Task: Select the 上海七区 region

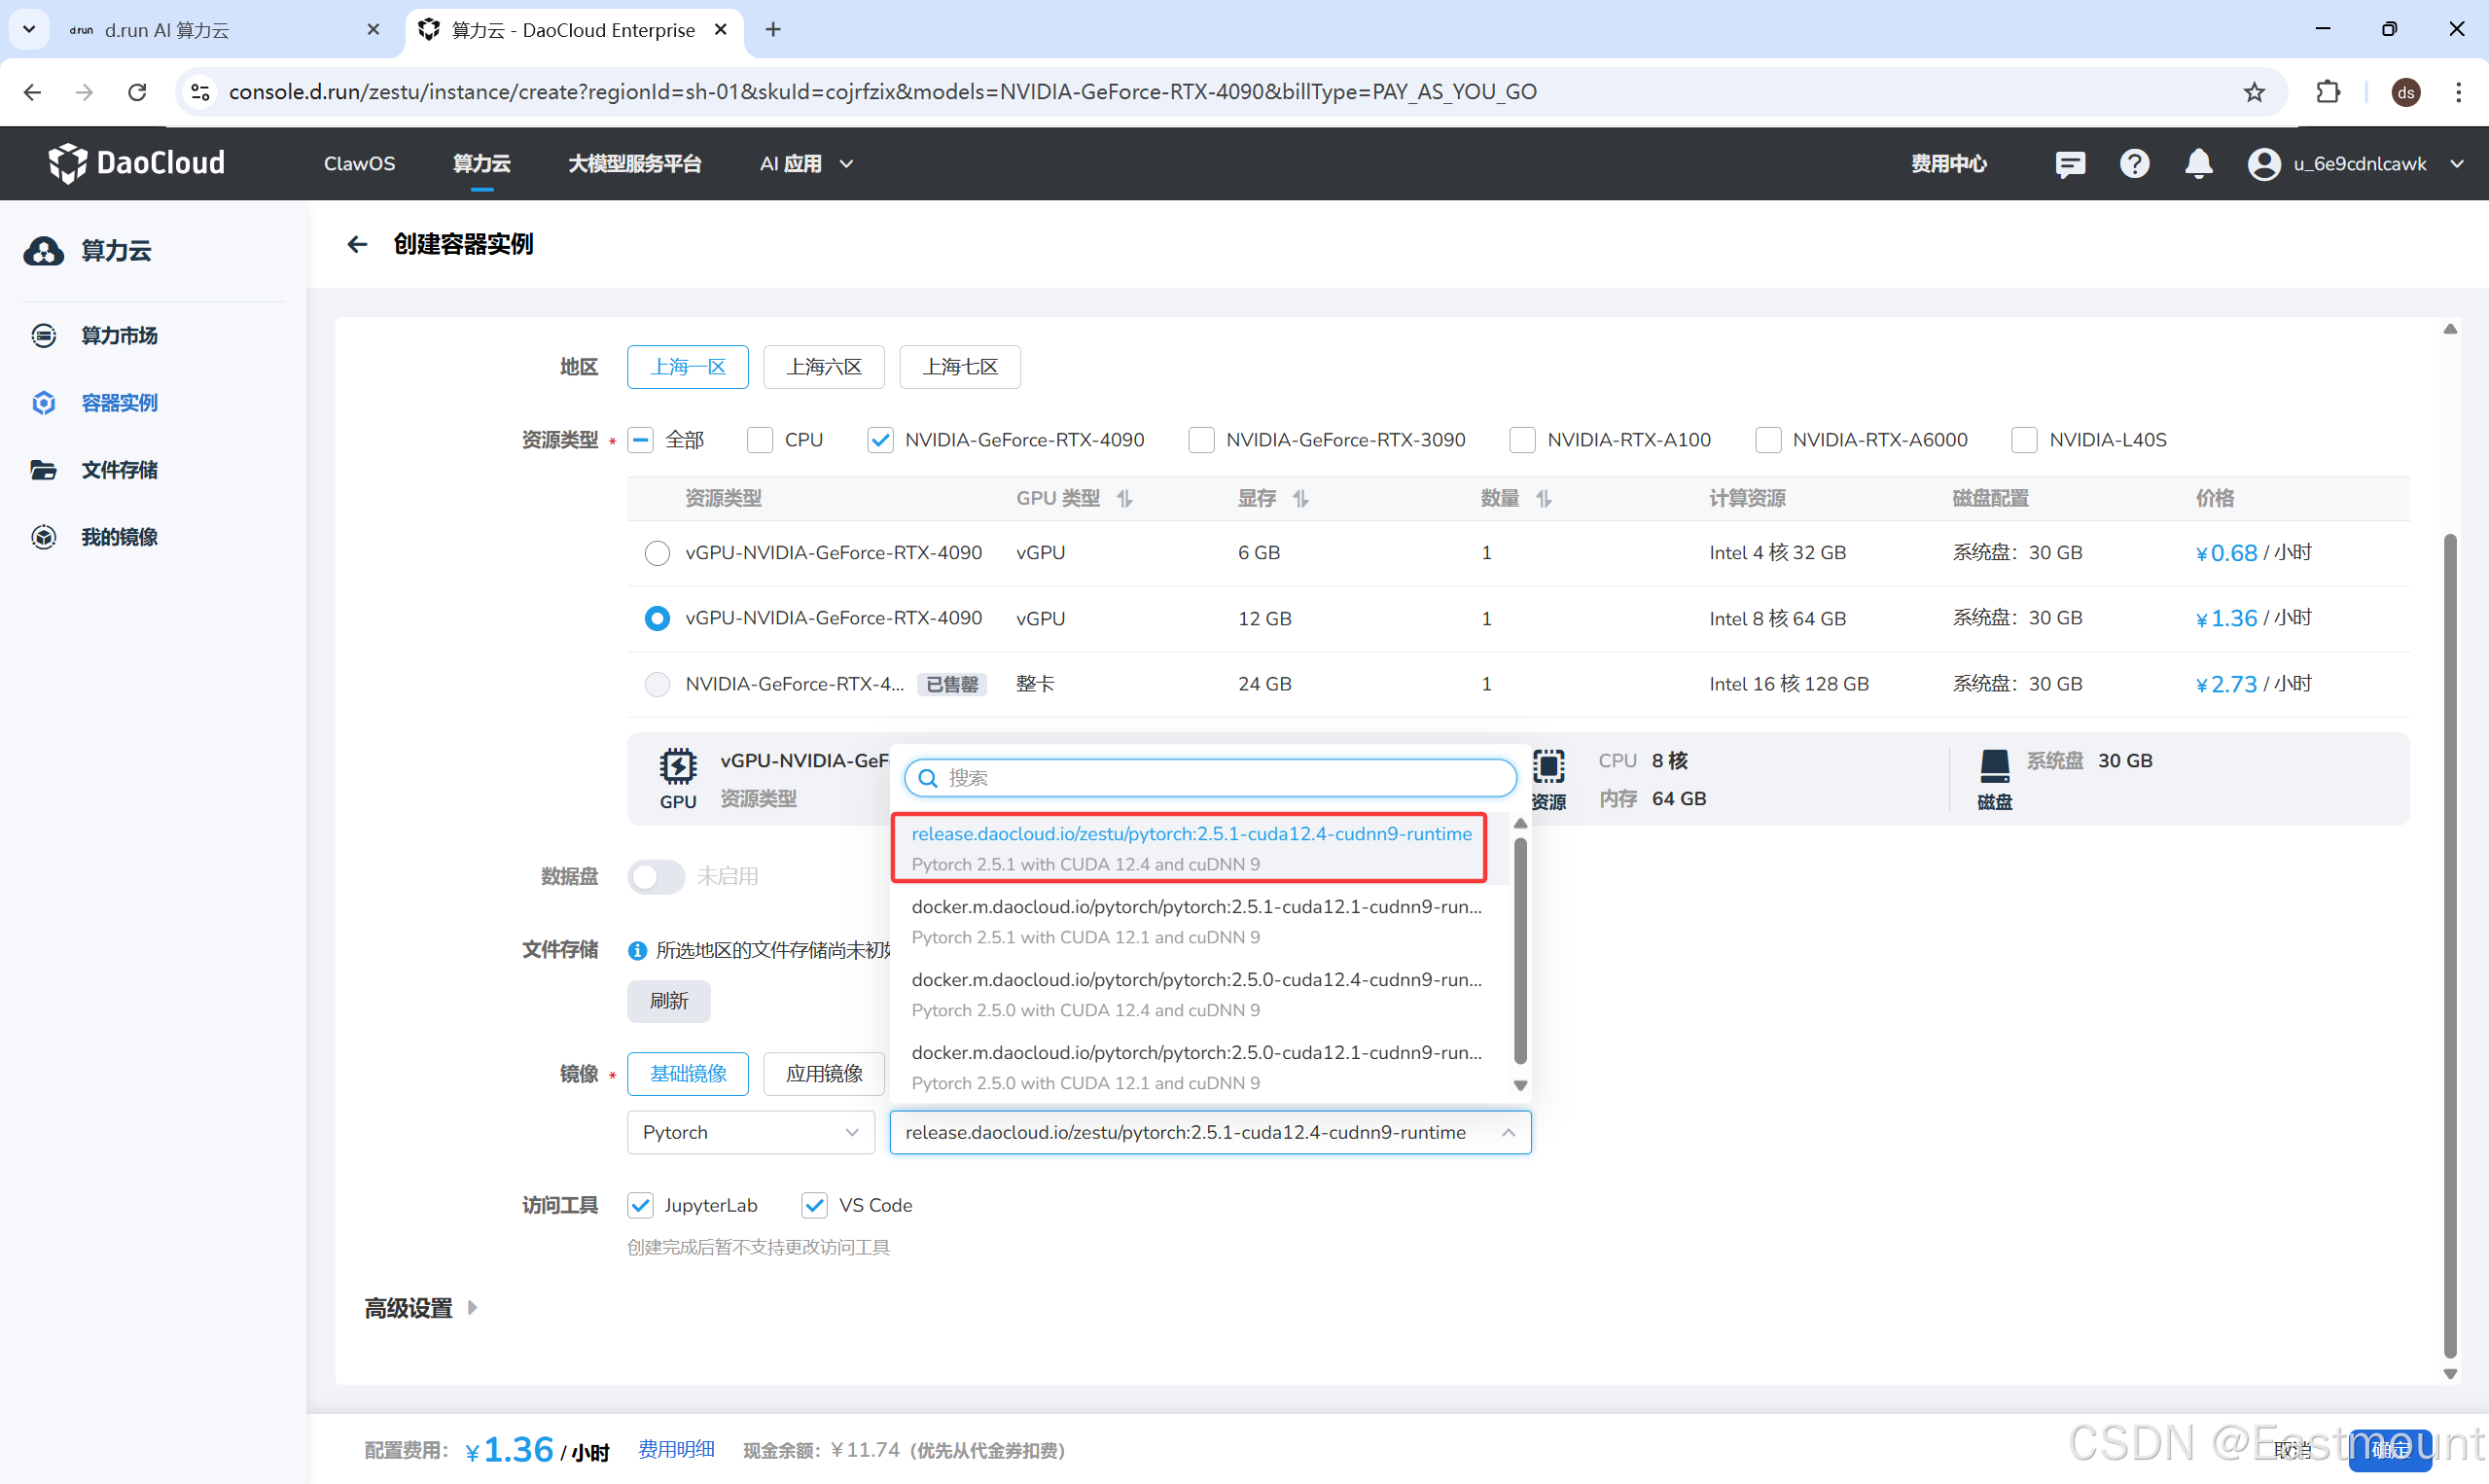Action: coord(960,367)
